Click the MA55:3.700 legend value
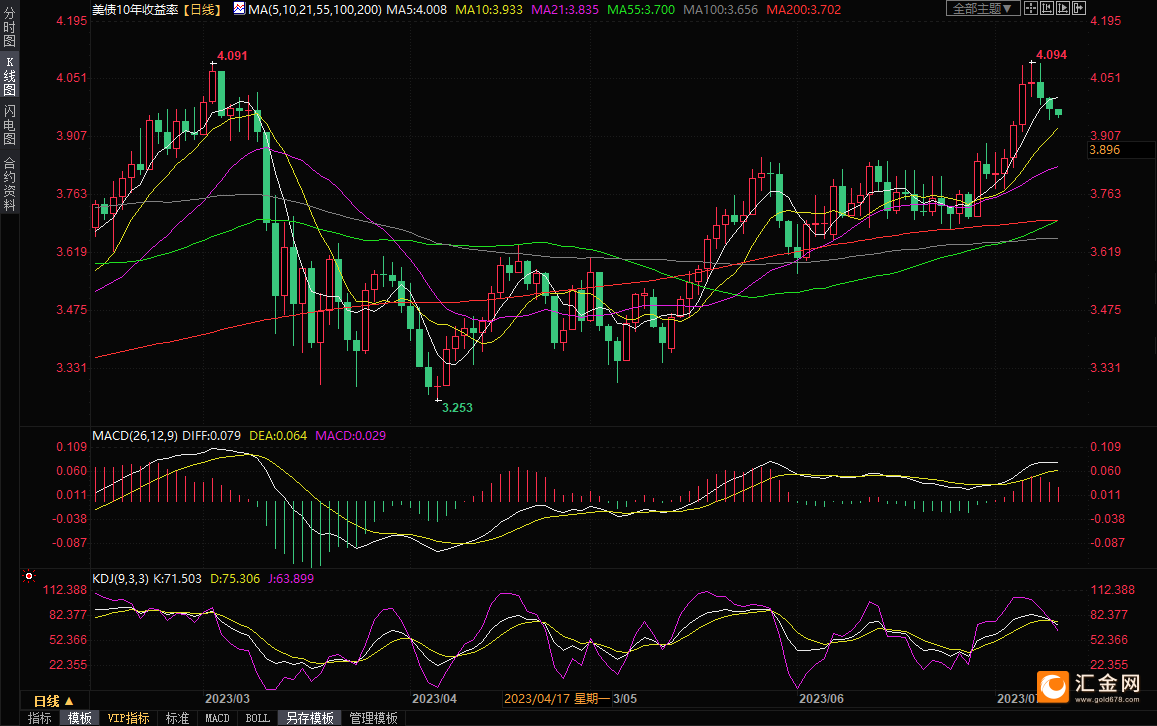 [x=641, y=10]
